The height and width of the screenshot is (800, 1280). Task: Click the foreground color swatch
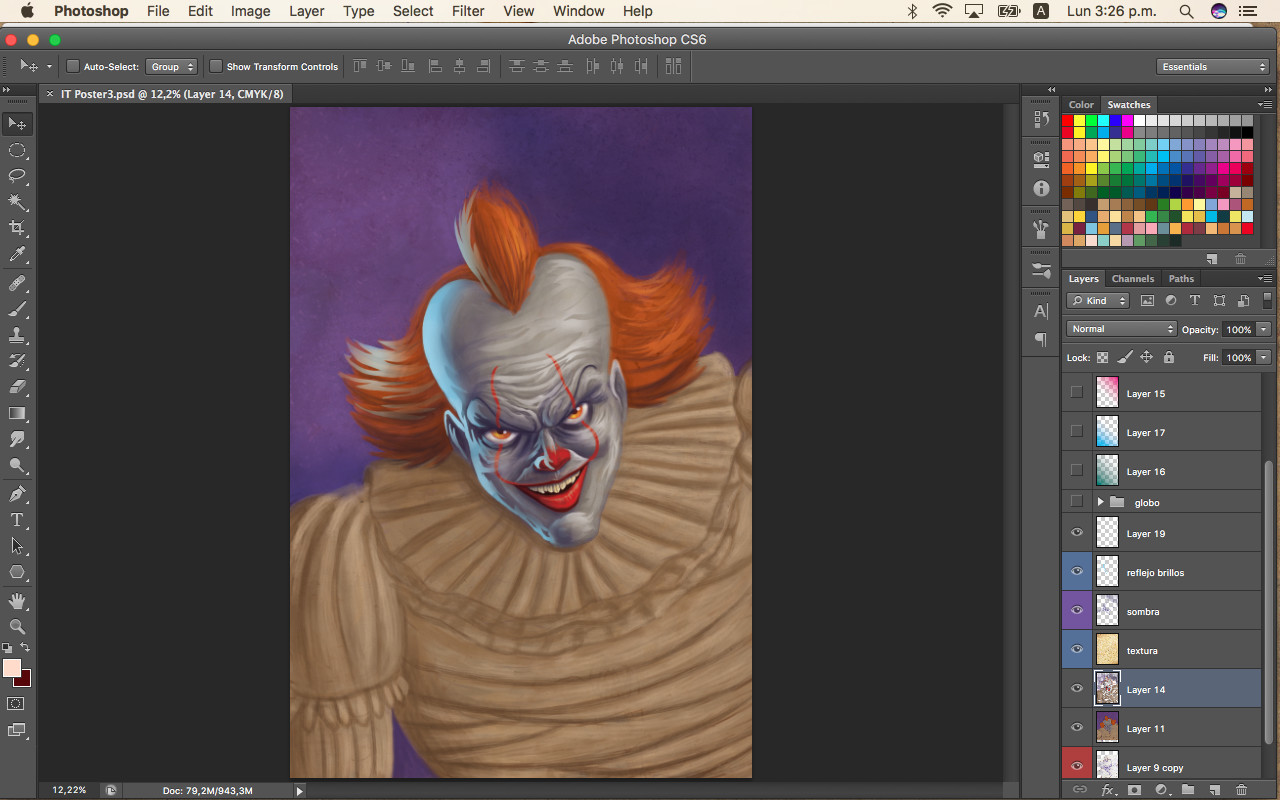pyautogui.click(x=12, y=668)
